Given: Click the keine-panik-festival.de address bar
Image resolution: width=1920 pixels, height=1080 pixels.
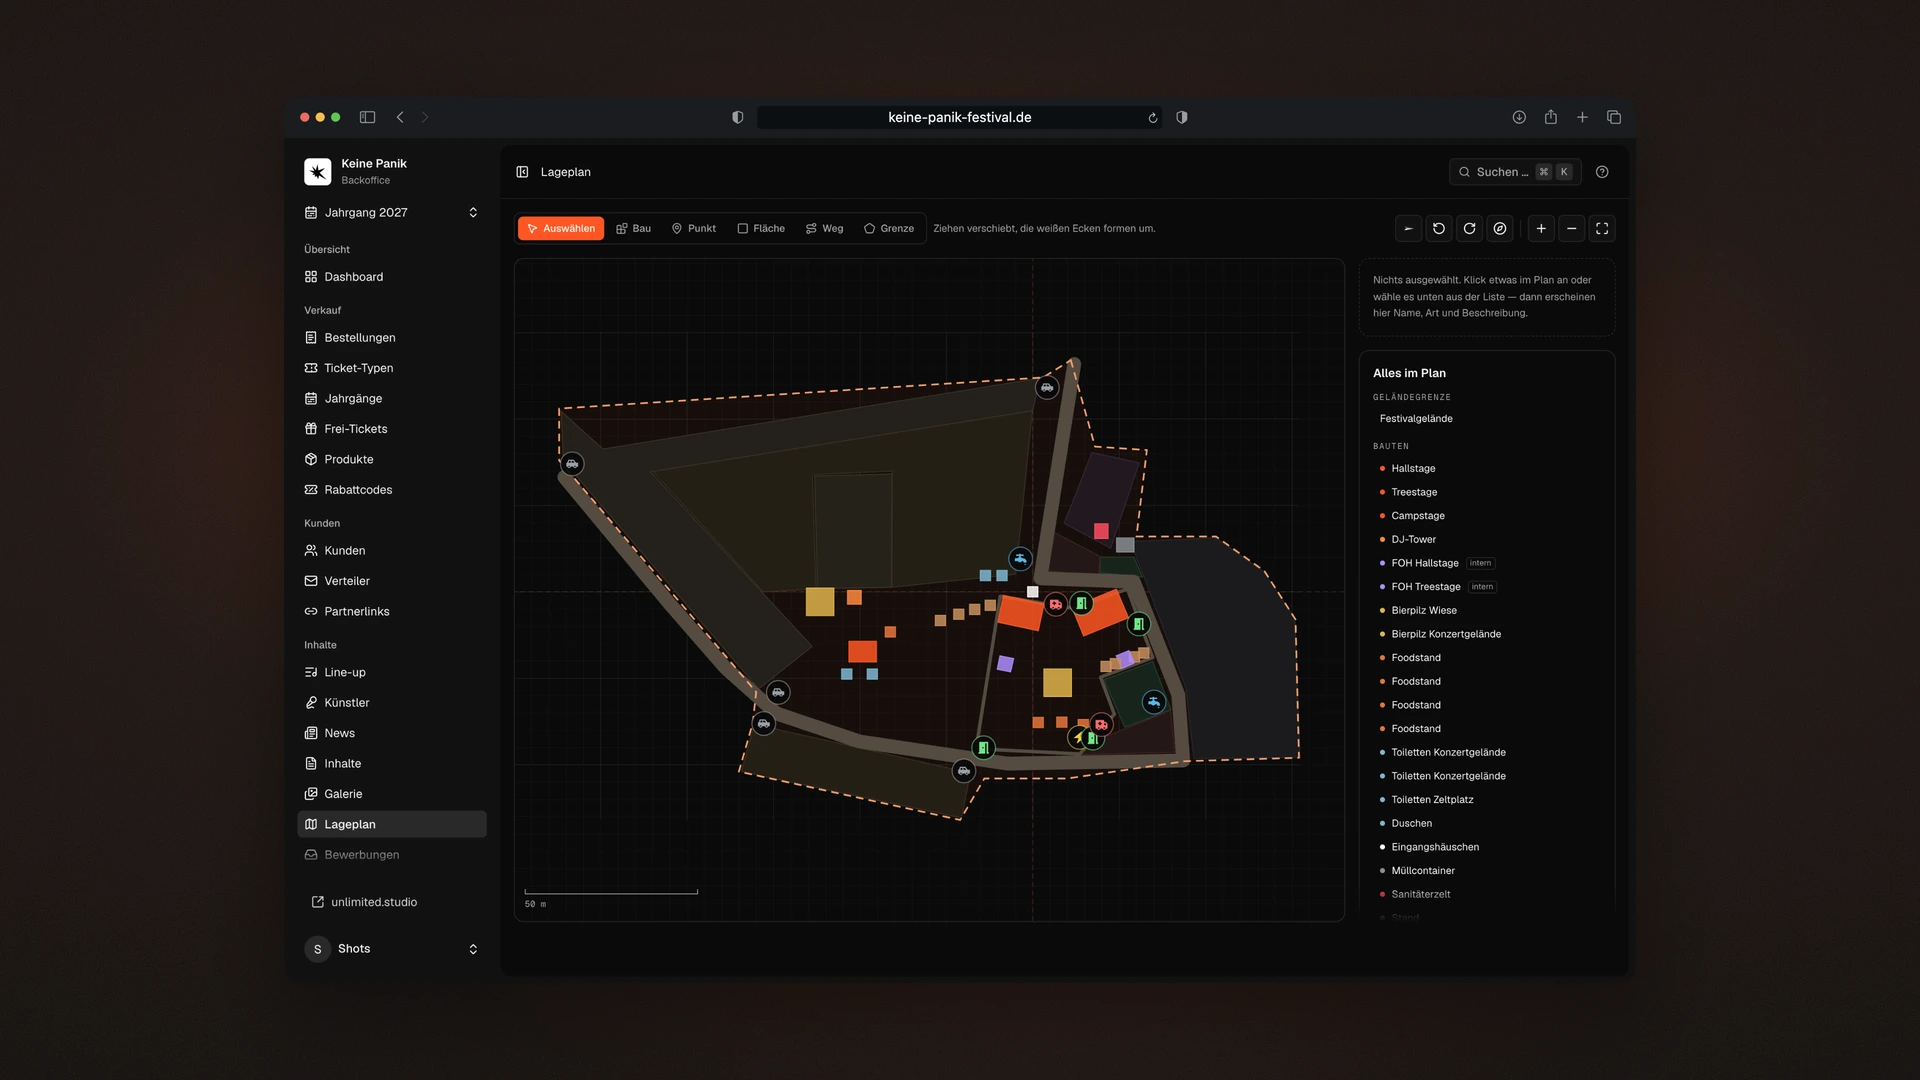Looking at the screenshot, I should (x=959, y=117).
